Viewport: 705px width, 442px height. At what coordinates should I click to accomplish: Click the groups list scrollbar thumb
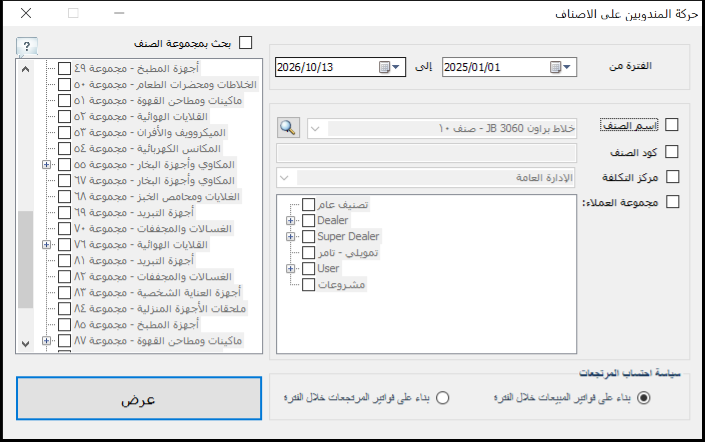click(26, 260)
